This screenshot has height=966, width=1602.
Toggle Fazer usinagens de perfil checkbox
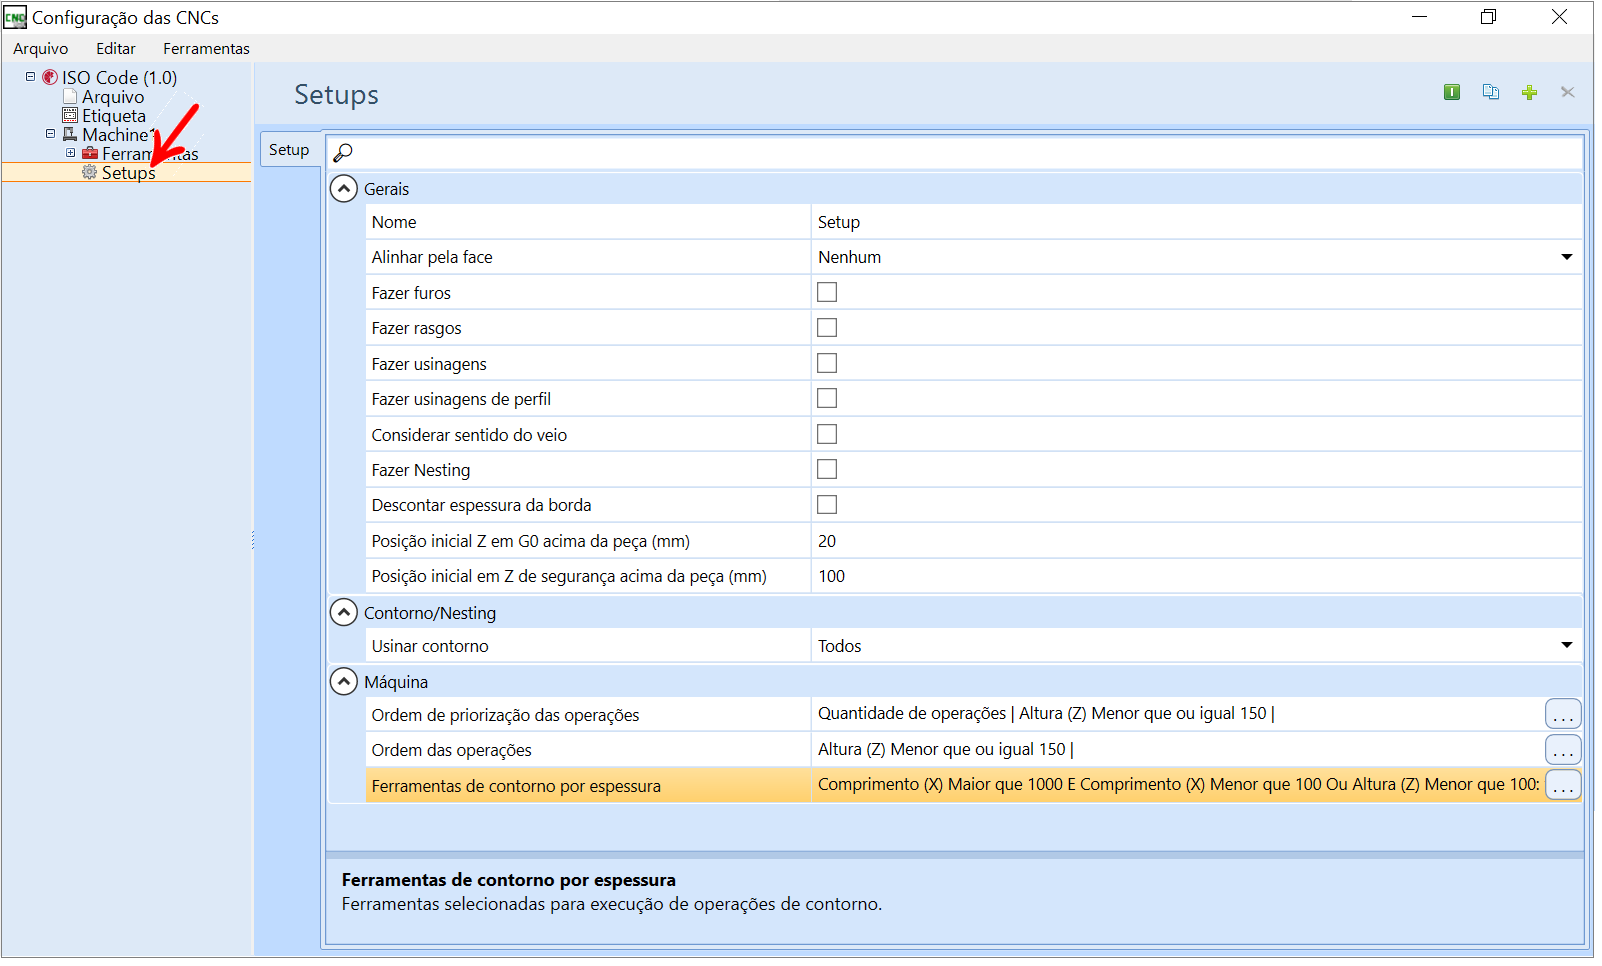click(x=827, y=398)
